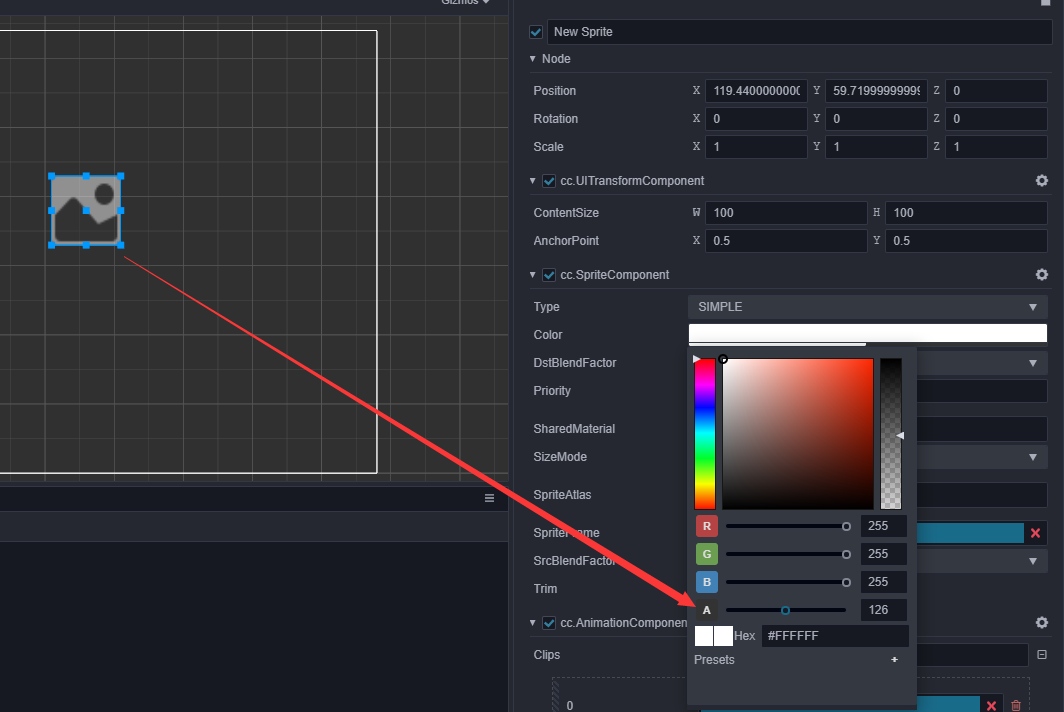This screenshot has height=712, width=1064.
Task: Open the bottom panel hamburger menu
Action: [x=489, y=498]
